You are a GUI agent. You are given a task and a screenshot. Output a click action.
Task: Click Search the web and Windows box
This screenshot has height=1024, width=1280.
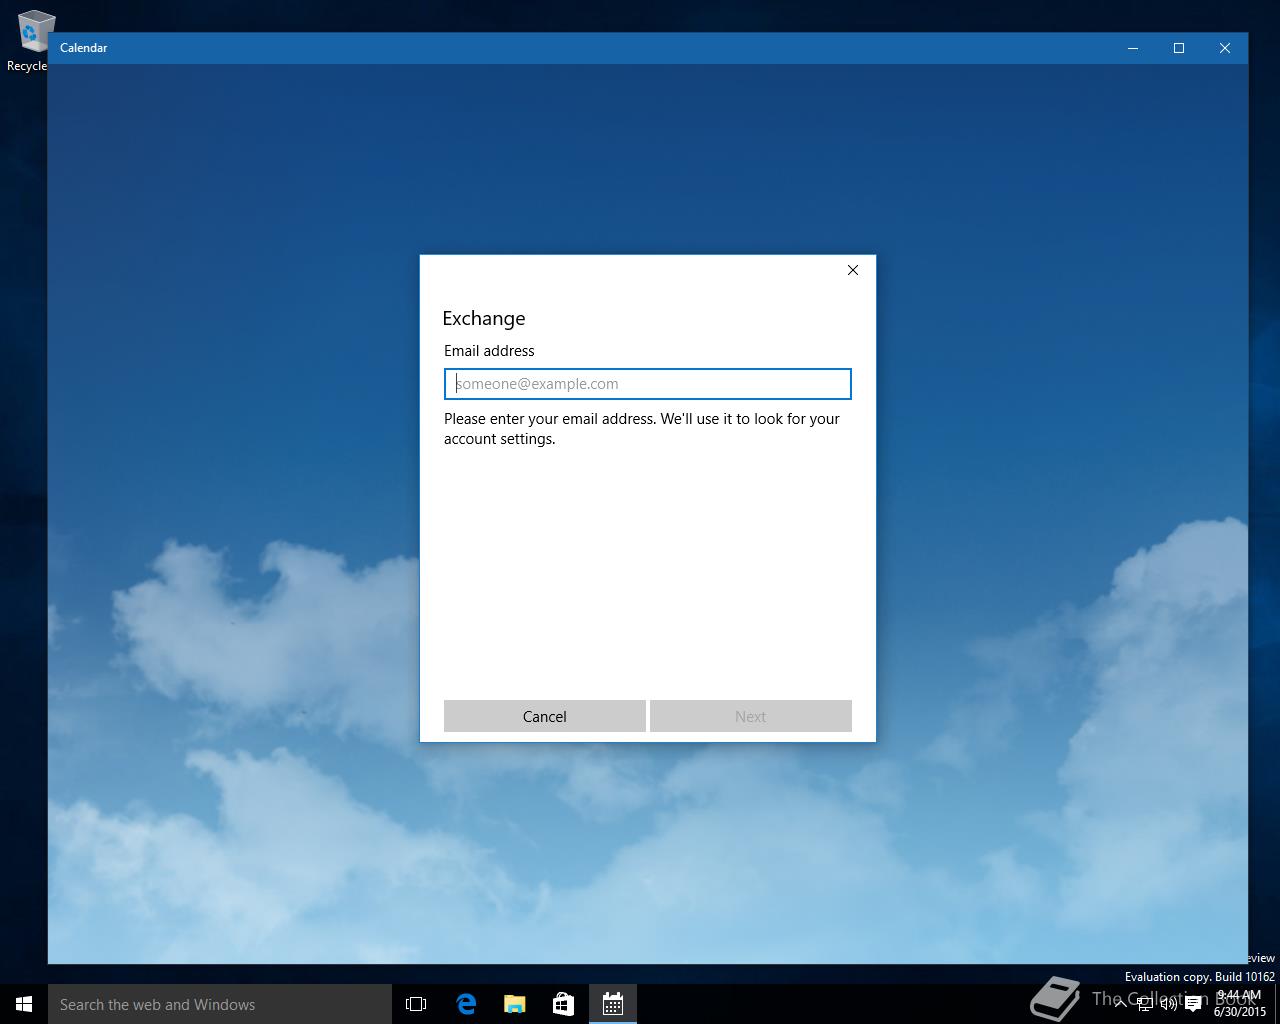220,1004
